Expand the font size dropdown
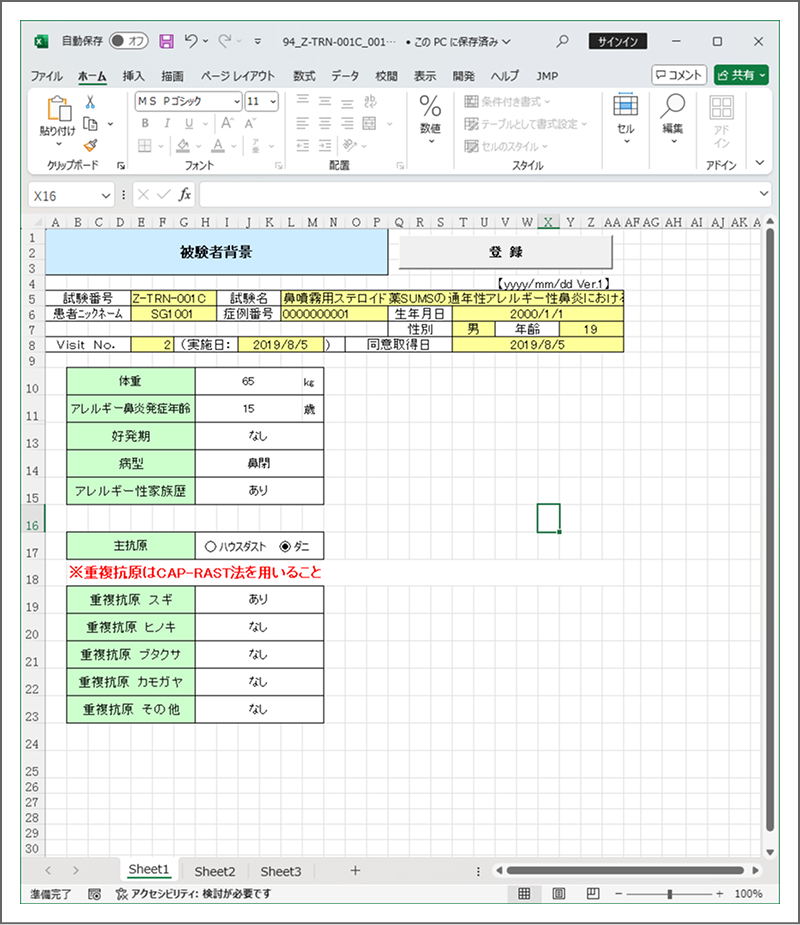 273,102
